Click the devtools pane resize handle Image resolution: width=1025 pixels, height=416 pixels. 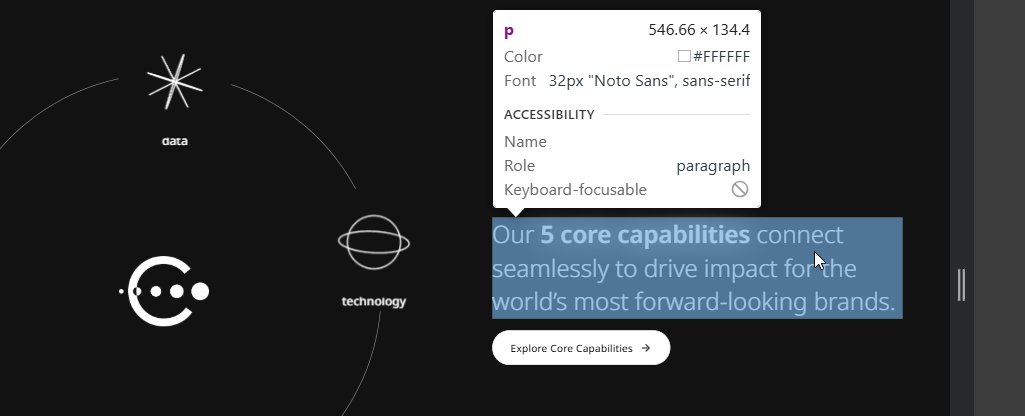tap(961, 284)
